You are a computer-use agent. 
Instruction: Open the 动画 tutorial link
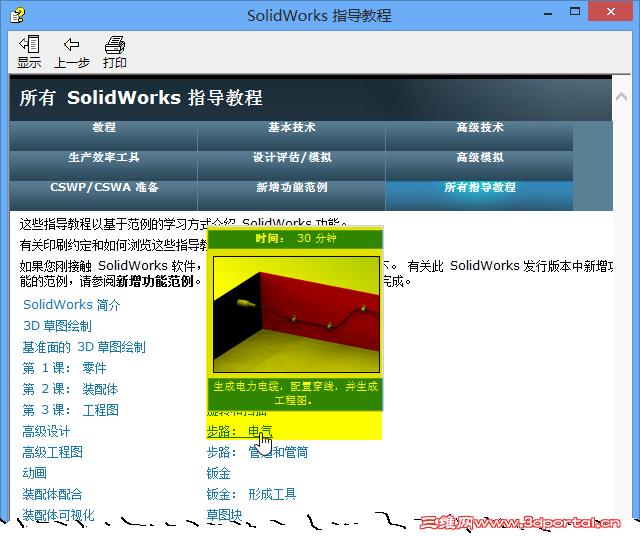click(34, 473)
